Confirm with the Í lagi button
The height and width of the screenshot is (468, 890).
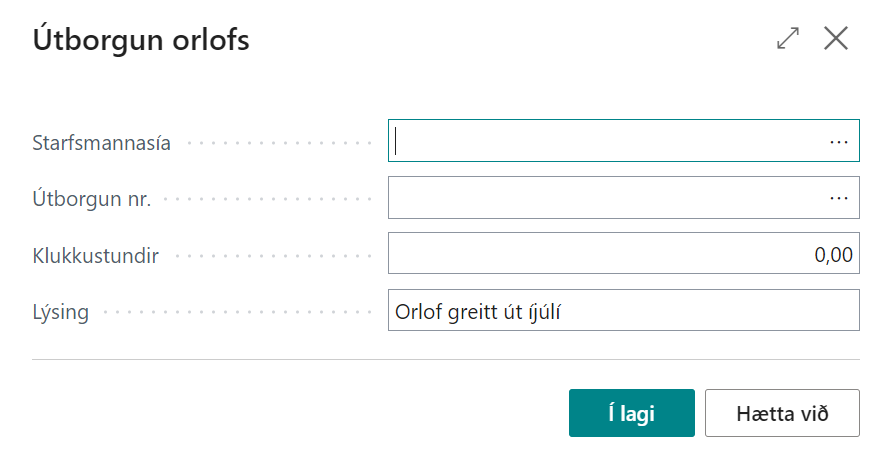coord(631,413)
